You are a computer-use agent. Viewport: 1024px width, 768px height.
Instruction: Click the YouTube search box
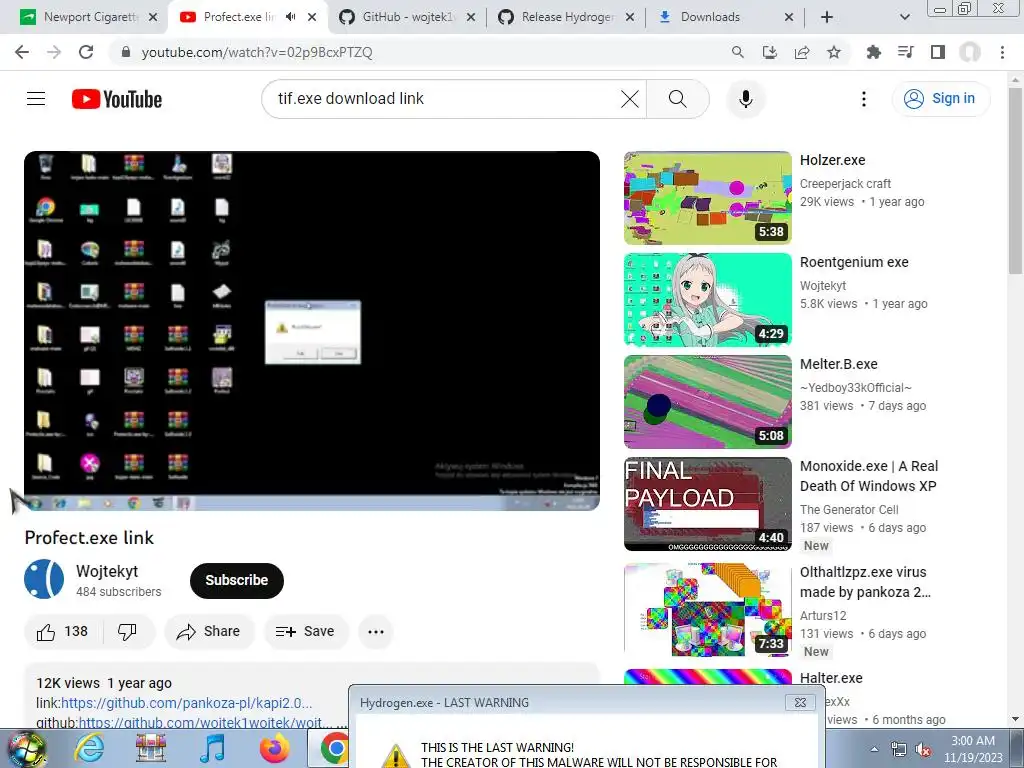click(444, 99)
